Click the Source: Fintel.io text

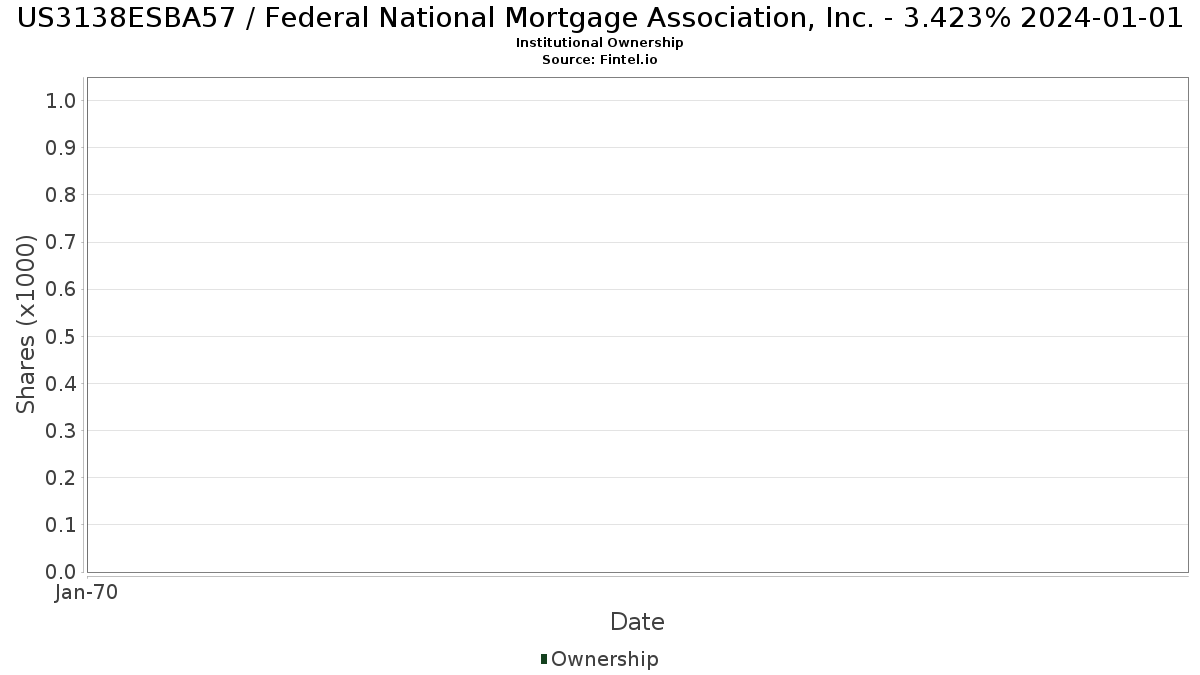click(600, 60)
